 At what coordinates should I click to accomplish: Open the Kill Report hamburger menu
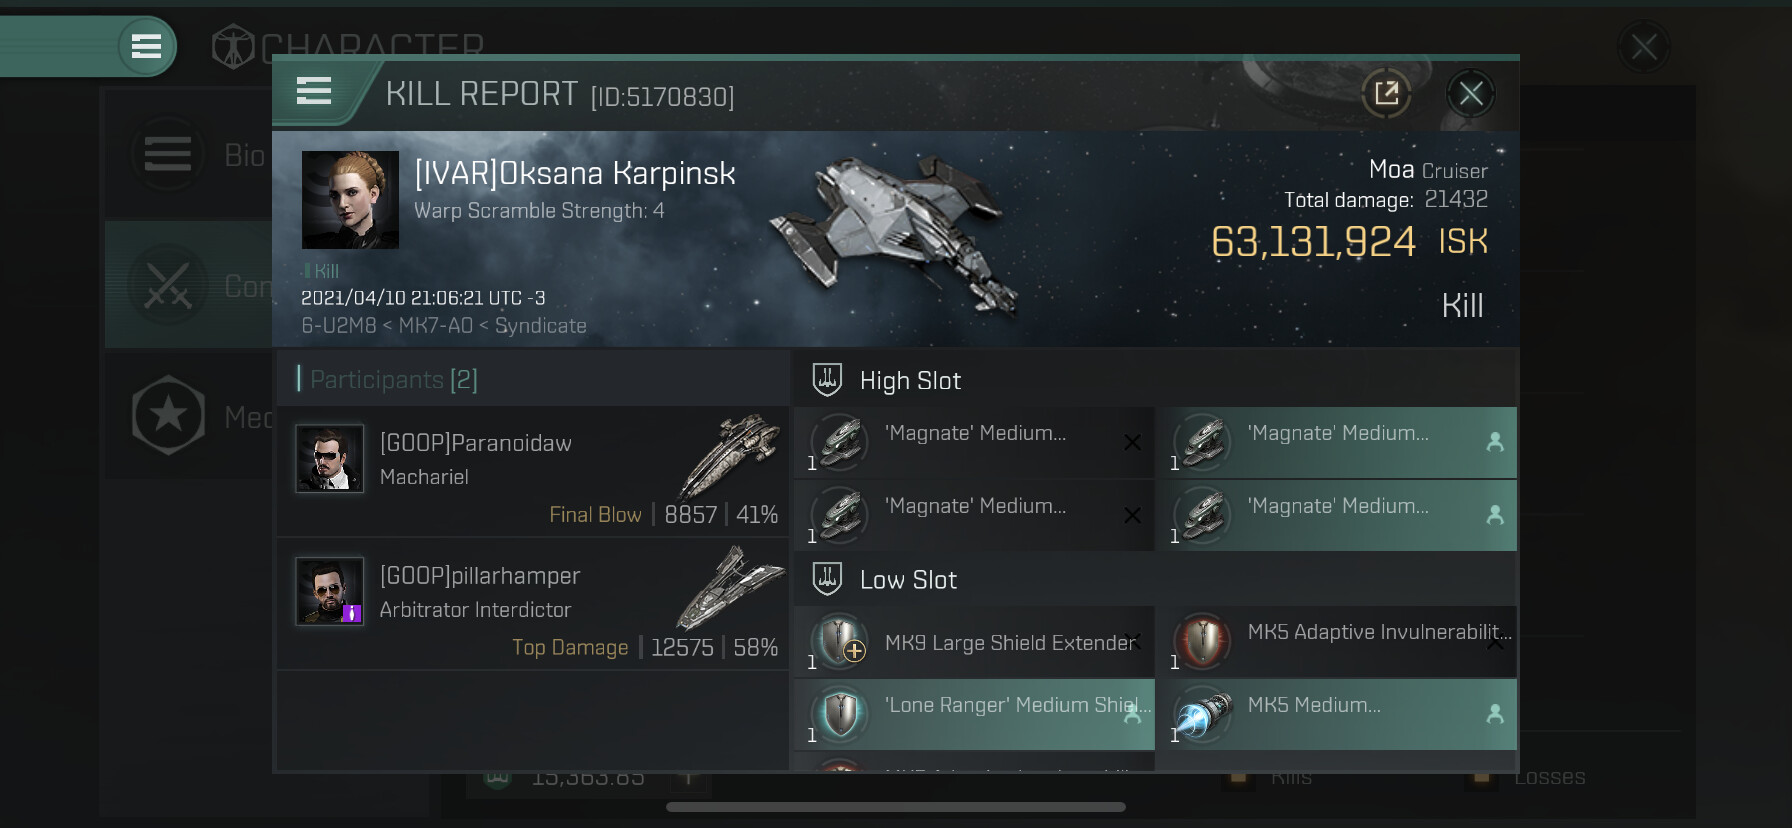tap(314, 92)
